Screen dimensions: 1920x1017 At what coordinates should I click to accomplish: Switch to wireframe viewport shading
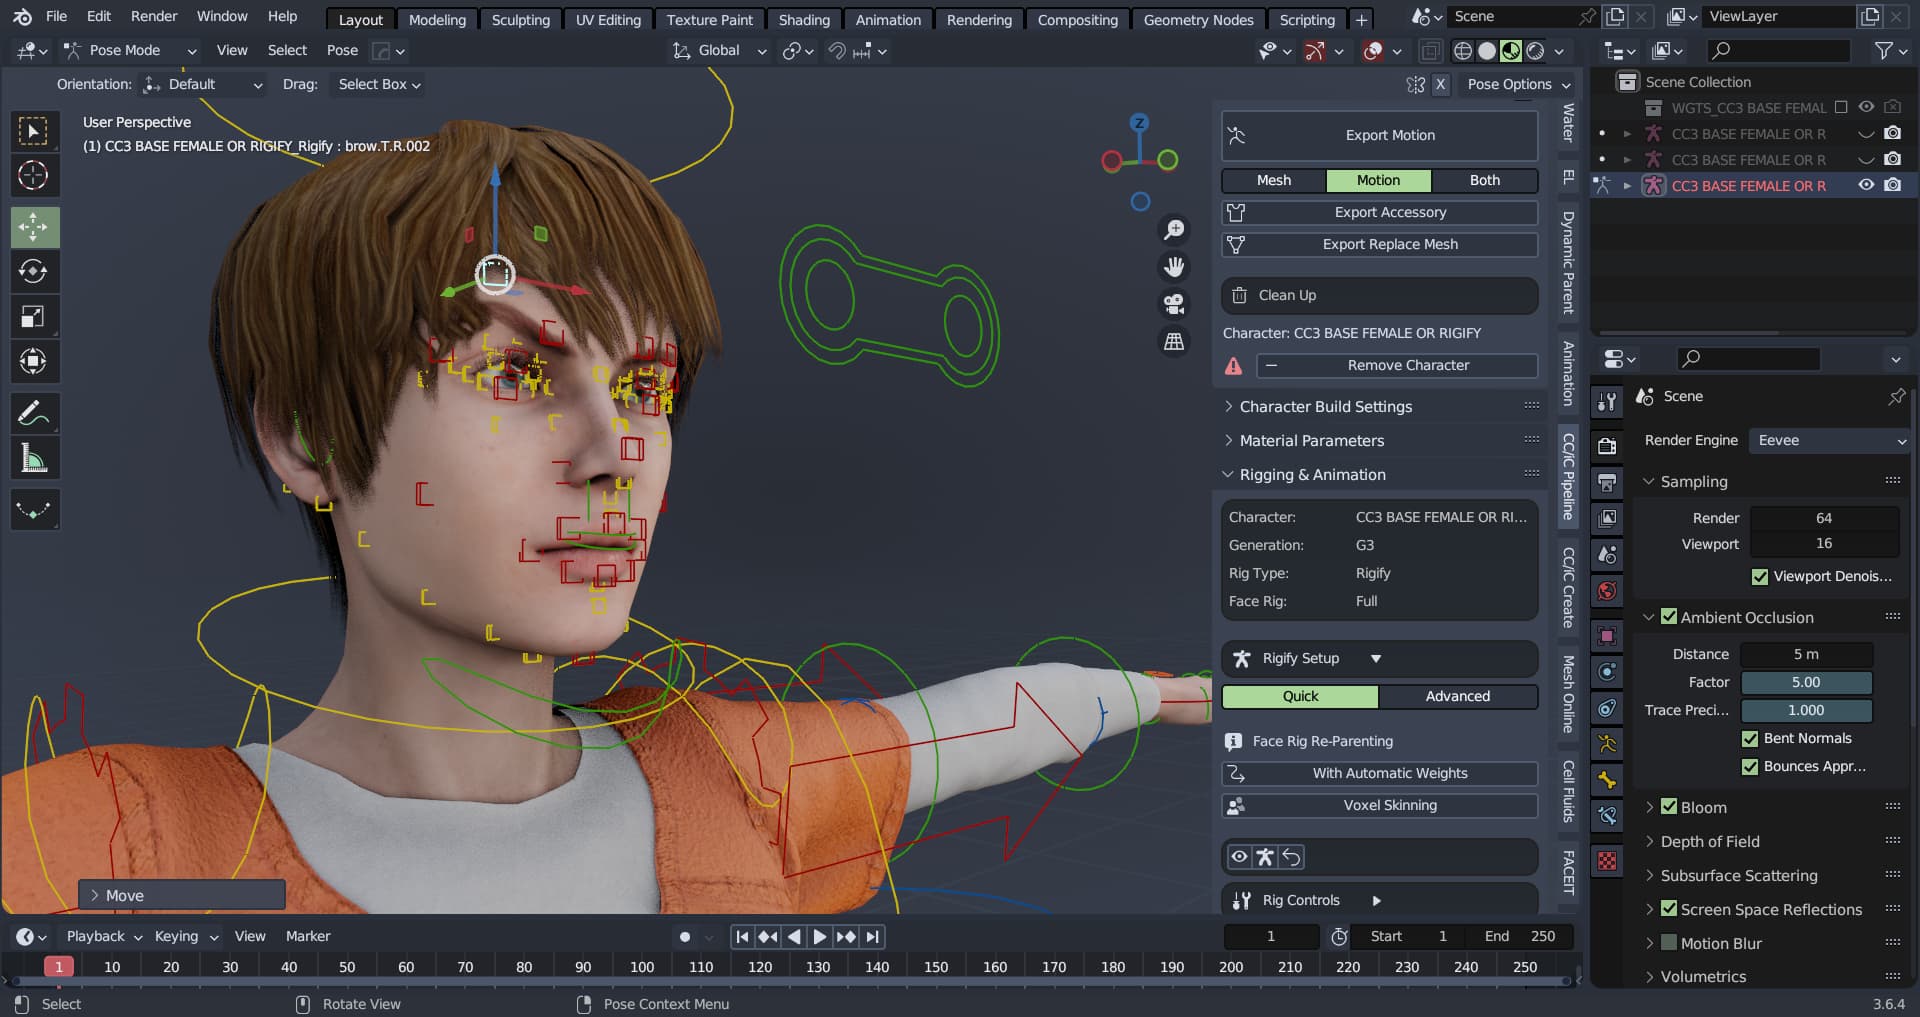click(x=1463, y=51)
